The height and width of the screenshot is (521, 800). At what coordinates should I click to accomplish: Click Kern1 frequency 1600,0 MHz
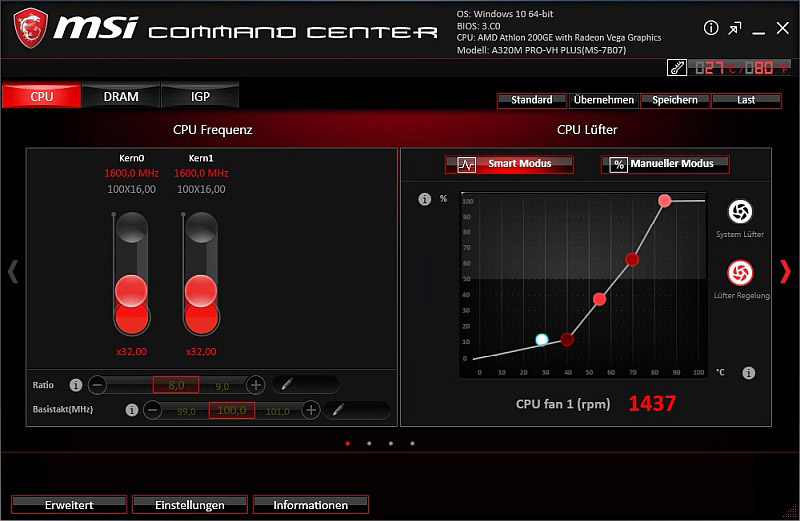pyautogui.click(x=201, y=173)
